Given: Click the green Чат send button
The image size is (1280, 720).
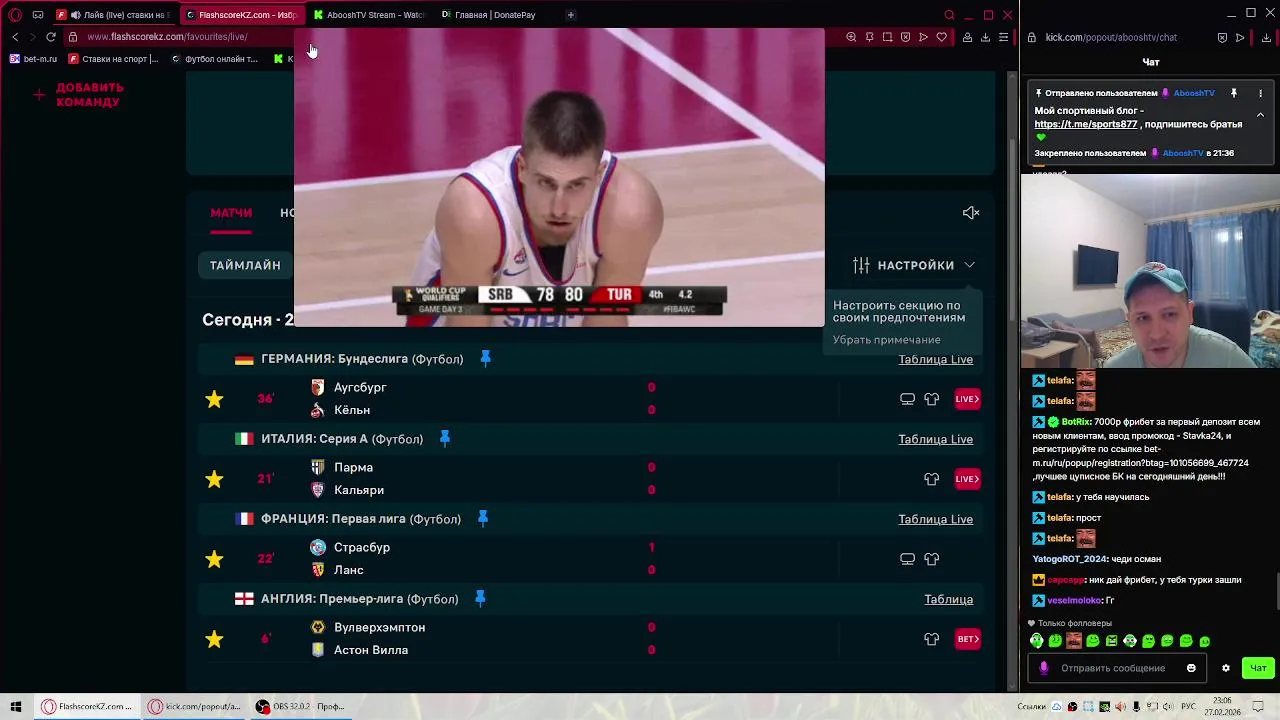Looking at the screenshot, I should tap(1258, 668).
